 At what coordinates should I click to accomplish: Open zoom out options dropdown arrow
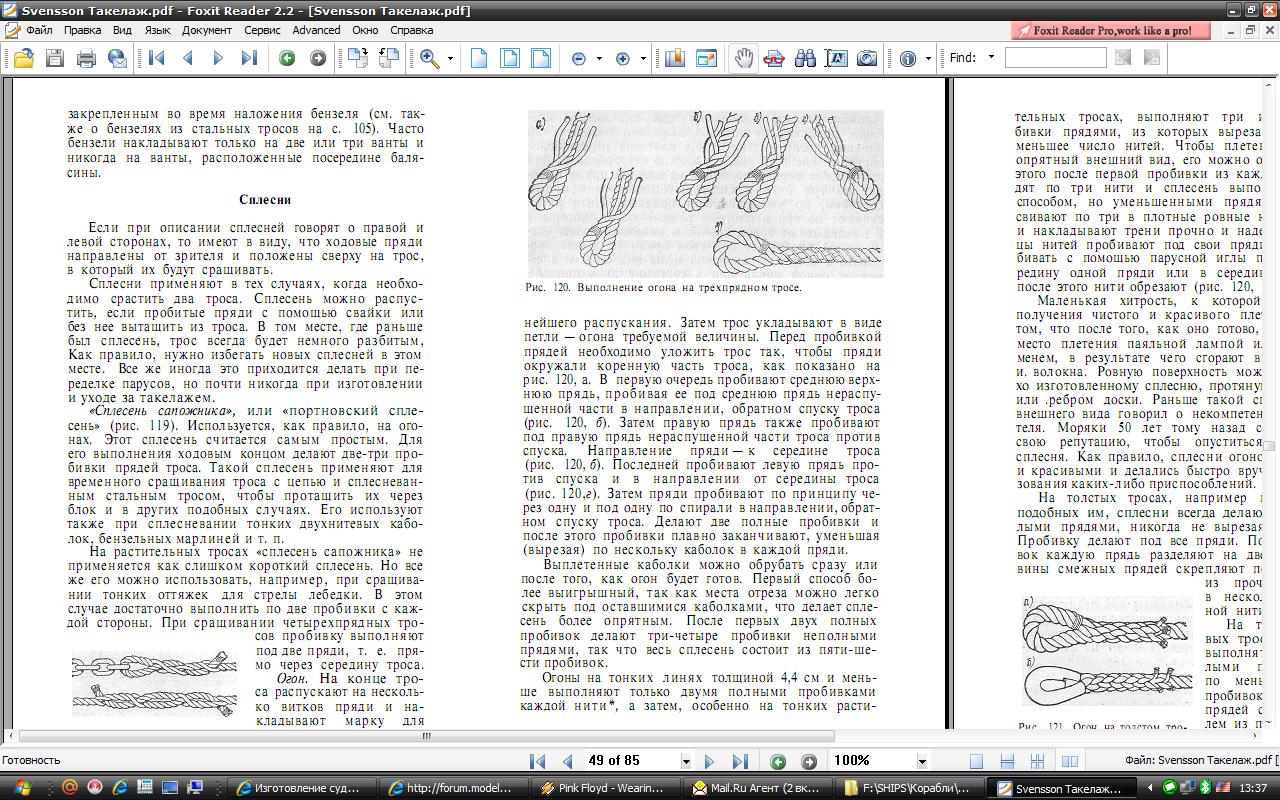[598, 59]
